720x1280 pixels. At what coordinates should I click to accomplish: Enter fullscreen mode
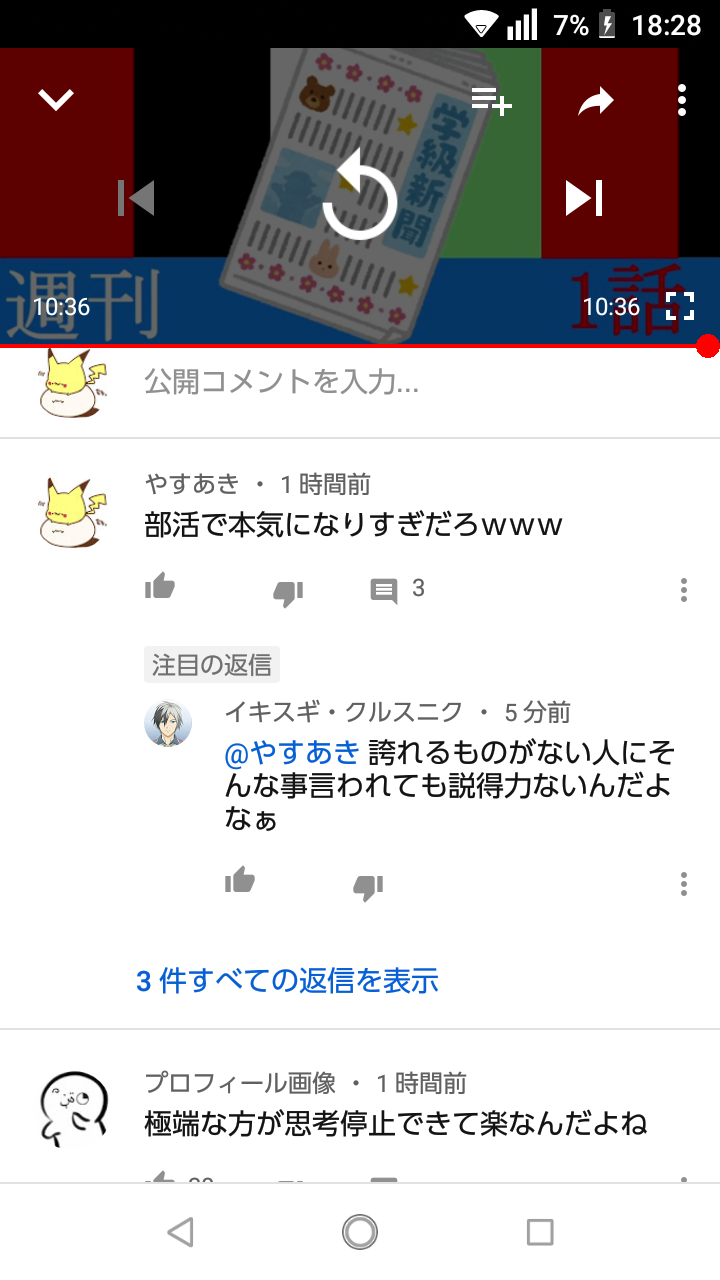(680, 306)
